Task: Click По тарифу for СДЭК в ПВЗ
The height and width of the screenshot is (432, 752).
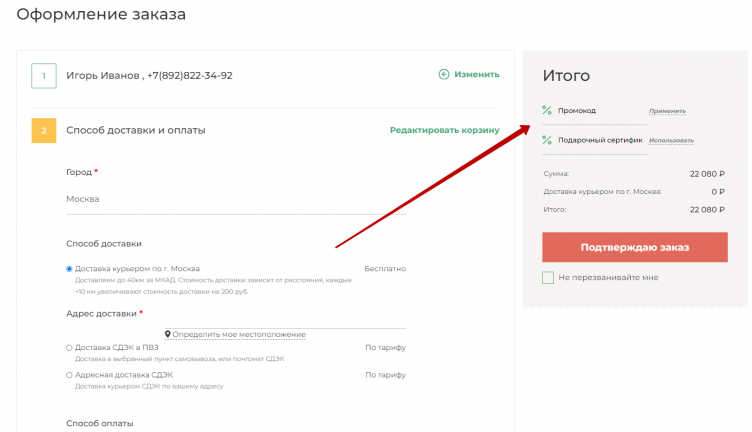Action: [386, 347]
